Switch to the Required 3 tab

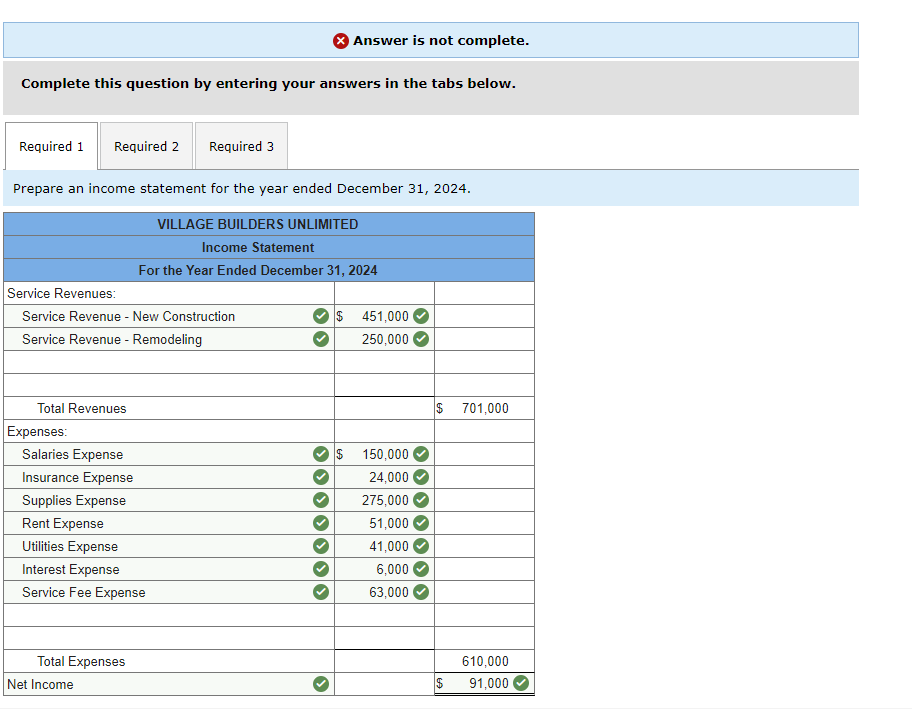click(x=241, y=146)
